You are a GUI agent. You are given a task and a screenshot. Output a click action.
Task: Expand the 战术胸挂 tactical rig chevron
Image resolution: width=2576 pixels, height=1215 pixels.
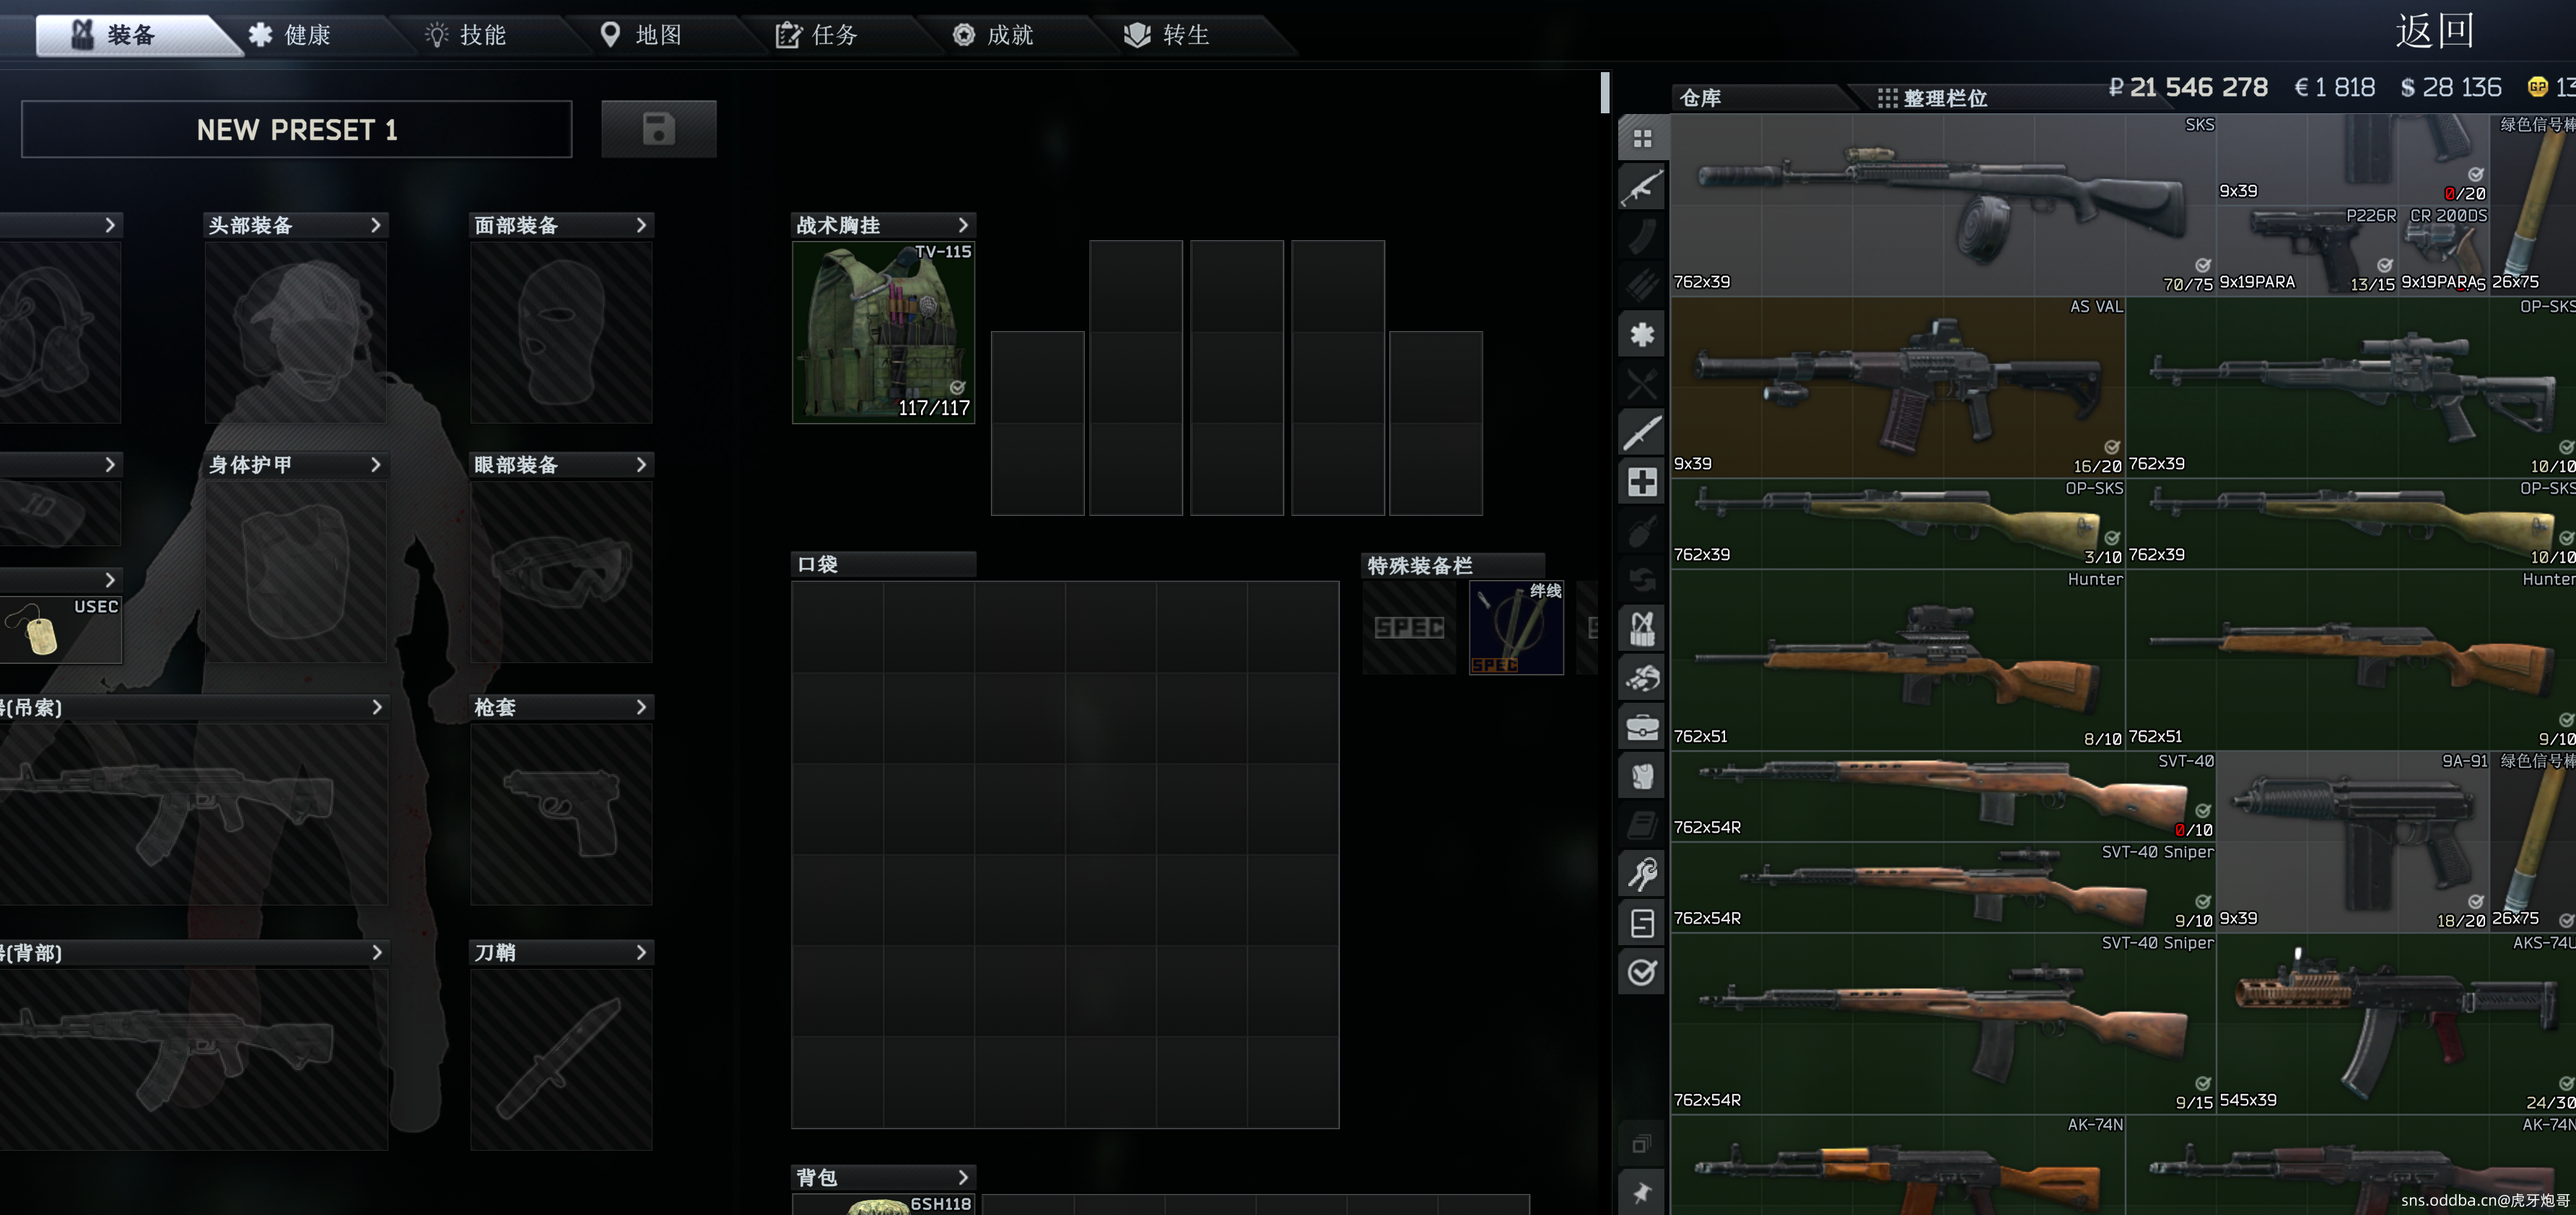[964, 225]
